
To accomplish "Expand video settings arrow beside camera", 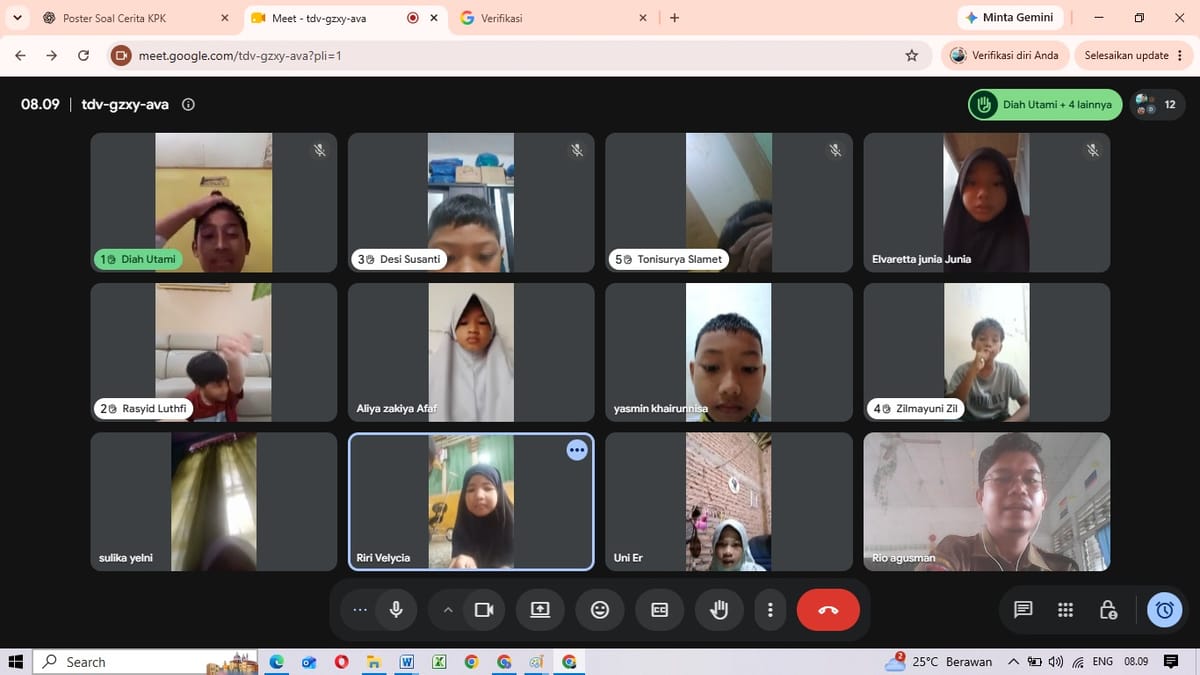I will [x=448, y=609].
